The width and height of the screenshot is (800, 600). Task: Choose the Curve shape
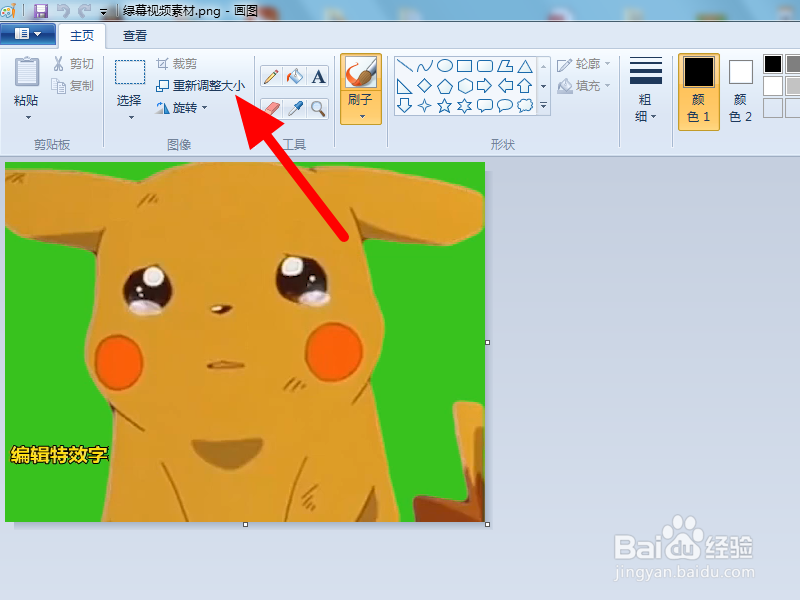[x=424, y=66]
